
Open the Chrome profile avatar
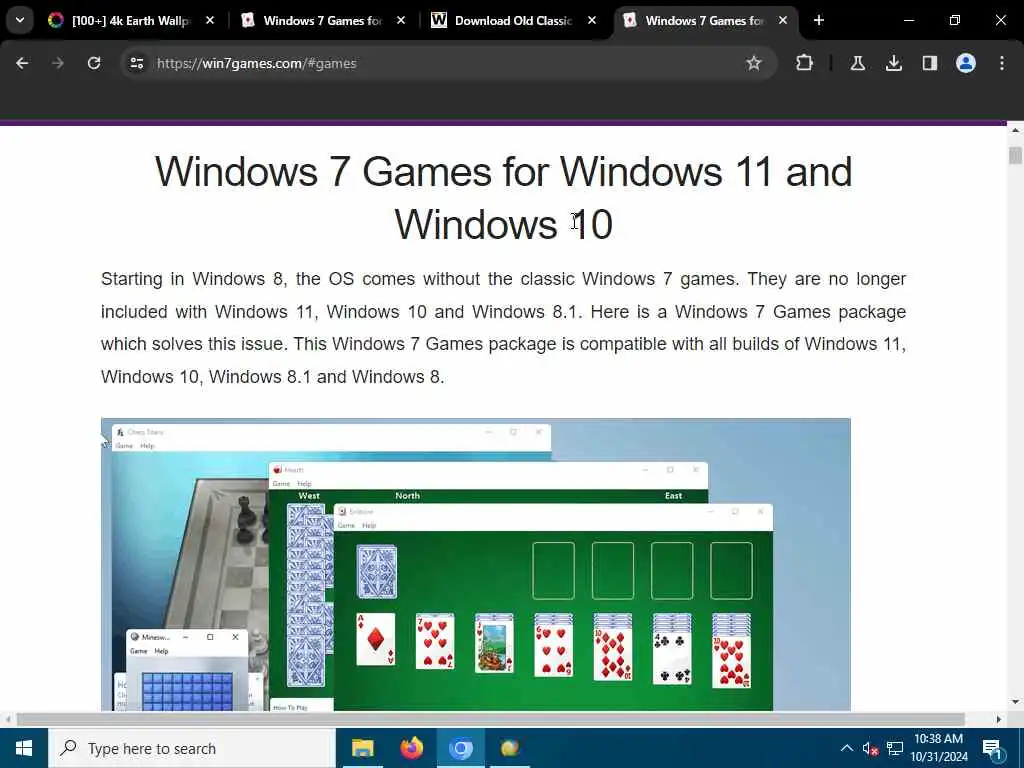point(965,63)
